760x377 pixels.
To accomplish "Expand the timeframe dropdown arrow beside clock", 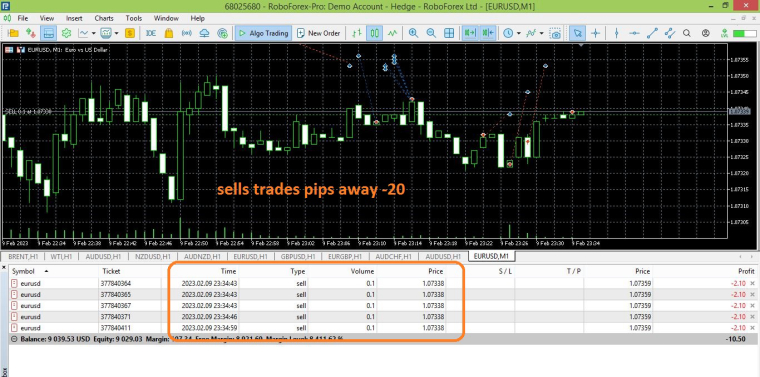I will [x=518, y=33].
